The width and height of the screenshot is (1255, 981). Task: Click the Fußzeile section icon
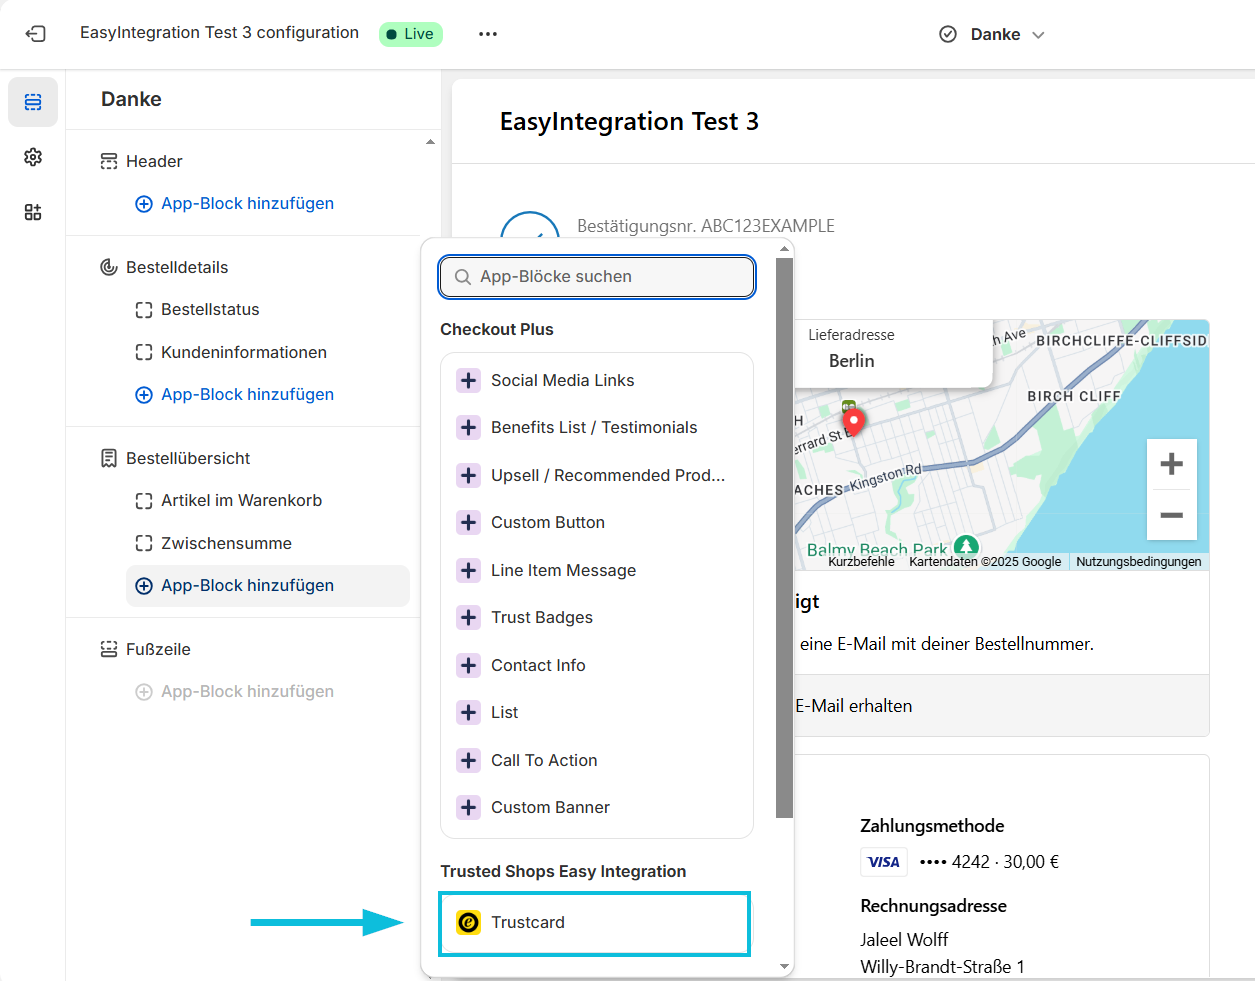(x=109, y=649)
